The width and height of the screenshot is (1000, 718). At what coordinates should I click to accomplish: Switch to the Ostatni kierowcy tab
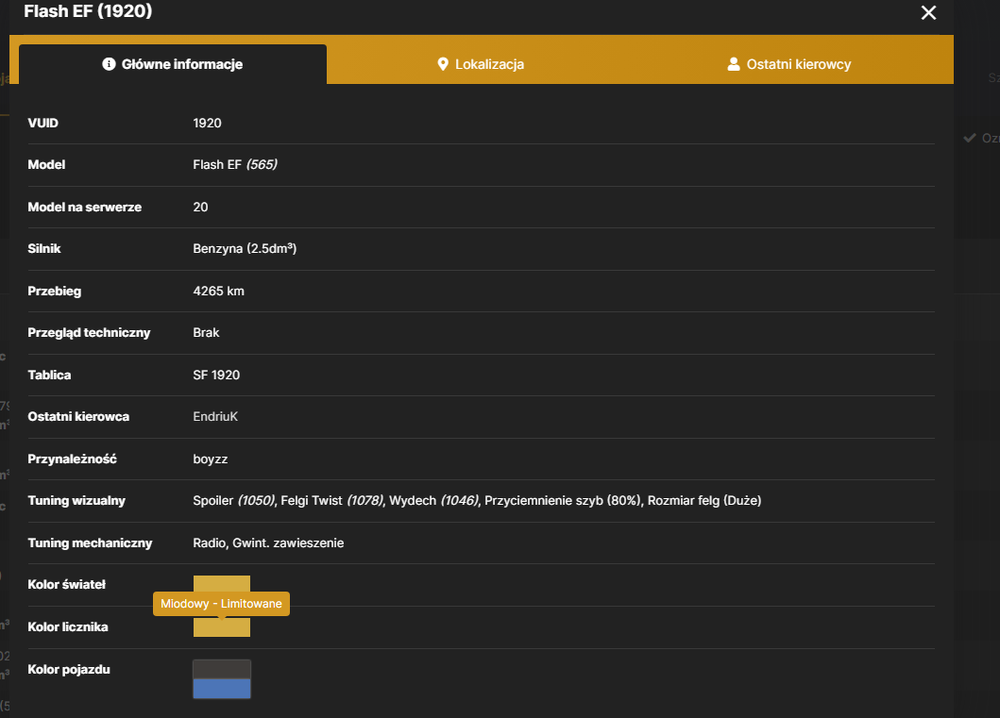tap(789, 64)
